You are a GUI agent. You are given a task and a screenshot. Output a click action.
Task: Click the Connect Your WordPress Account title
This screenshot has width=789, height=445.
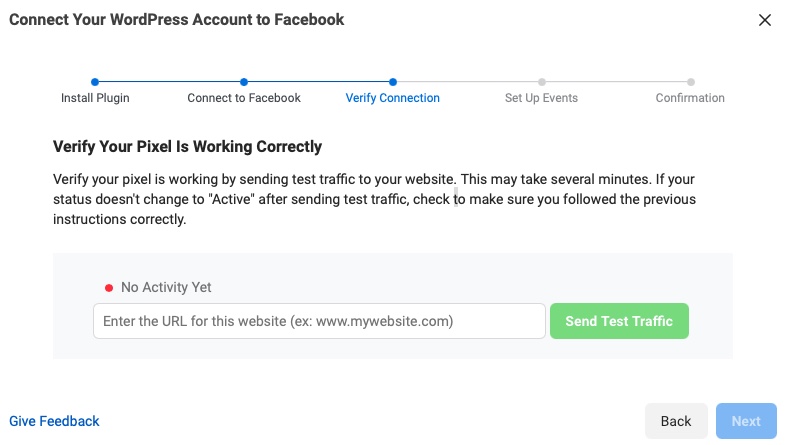pos(179,19)
